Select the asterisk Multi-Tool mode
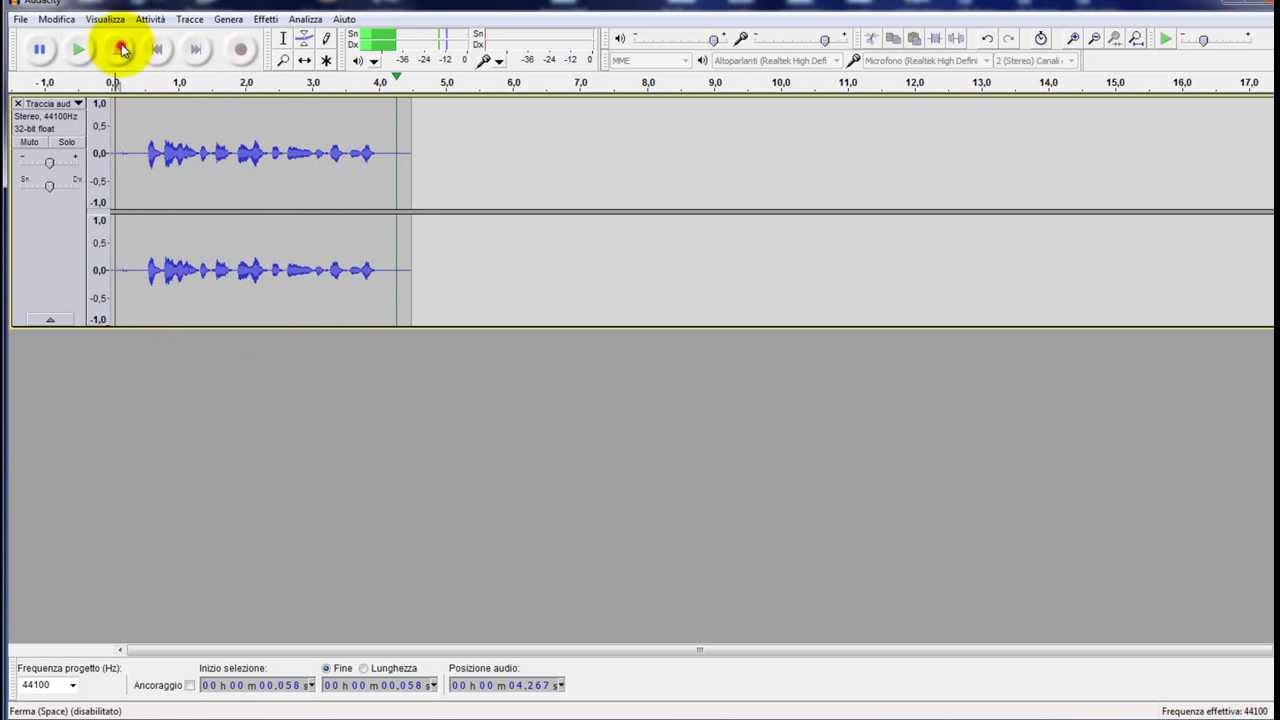 pyautogui.click(x=326, y=60)
